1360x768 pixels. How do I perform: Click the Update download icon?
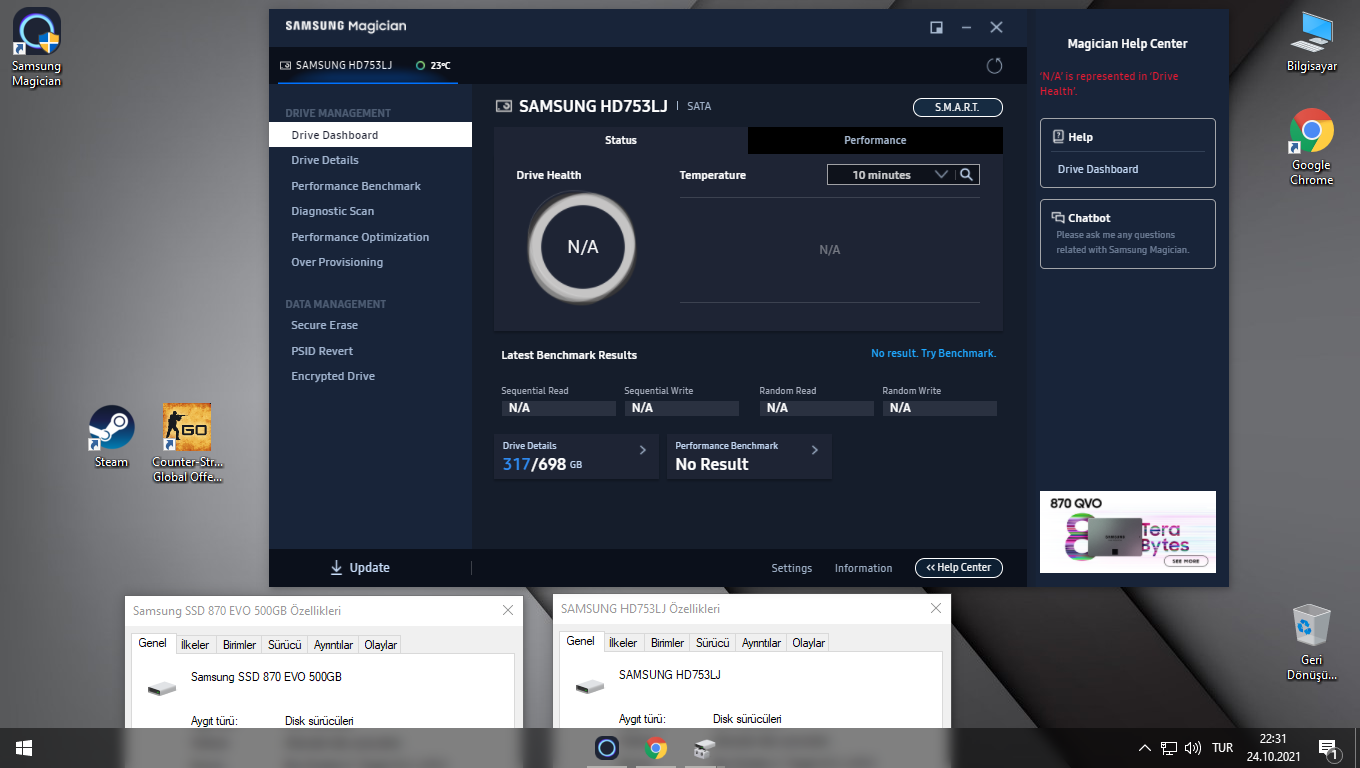click(336, 568)
